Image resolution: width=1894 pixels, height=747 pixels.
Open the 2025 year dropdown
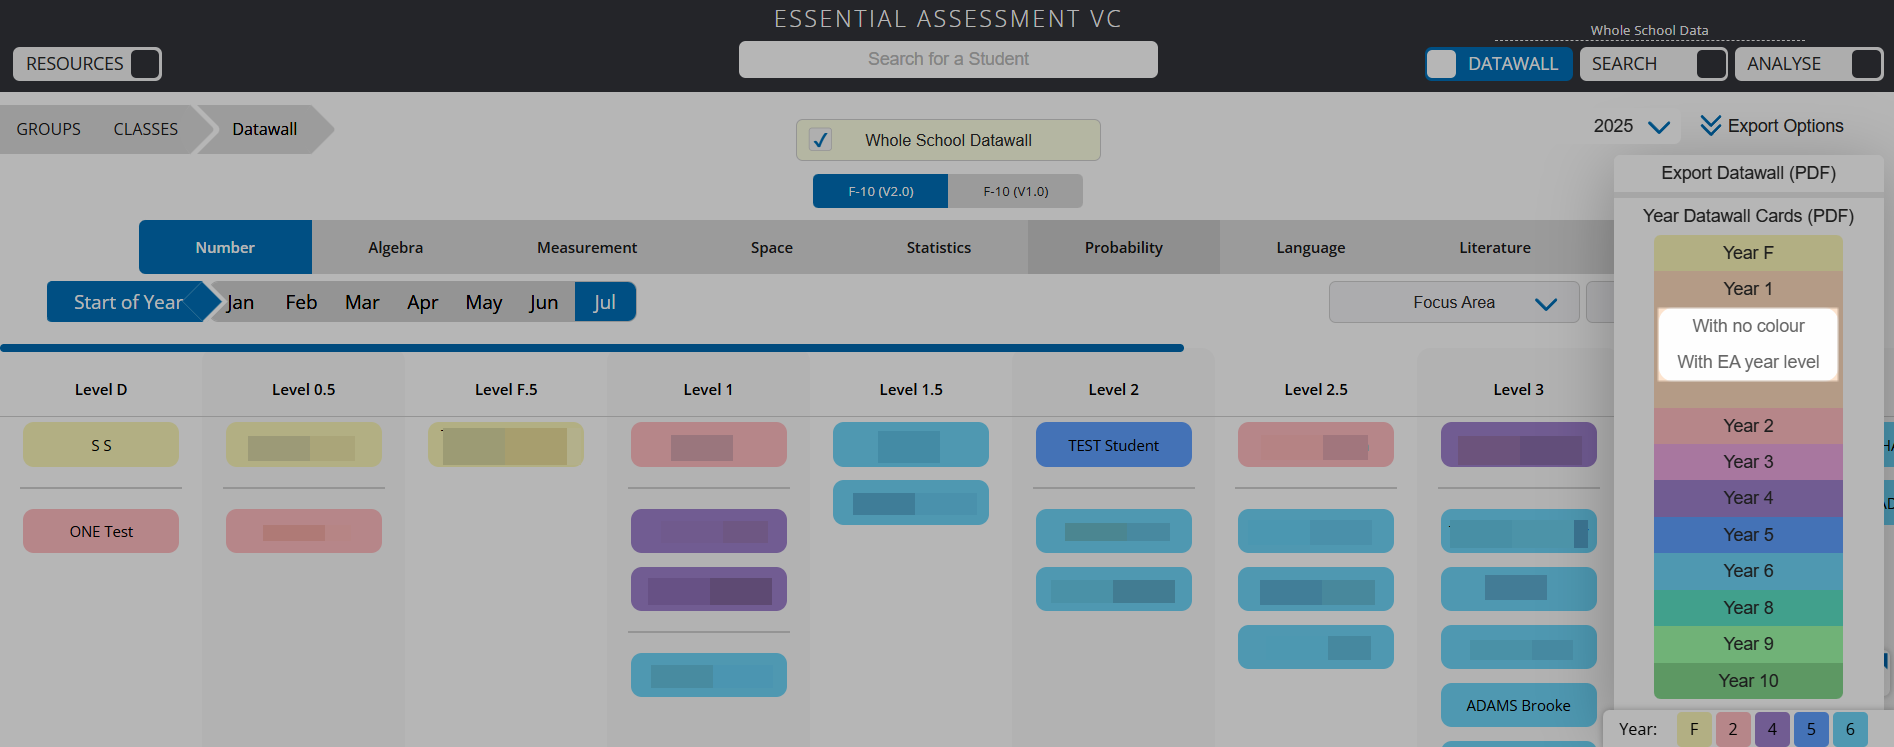click(1631, 126)
